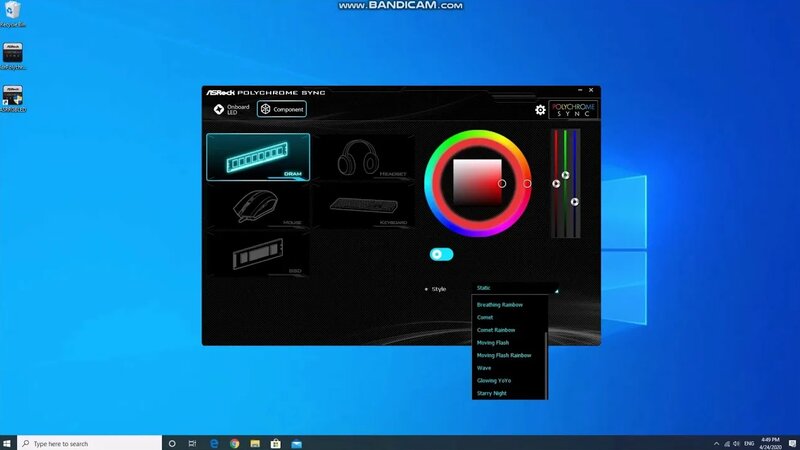The width and height of the screenshot is (800, 450).
Task: Open the Style dropdown showing Static
Action: coord(516,288)
